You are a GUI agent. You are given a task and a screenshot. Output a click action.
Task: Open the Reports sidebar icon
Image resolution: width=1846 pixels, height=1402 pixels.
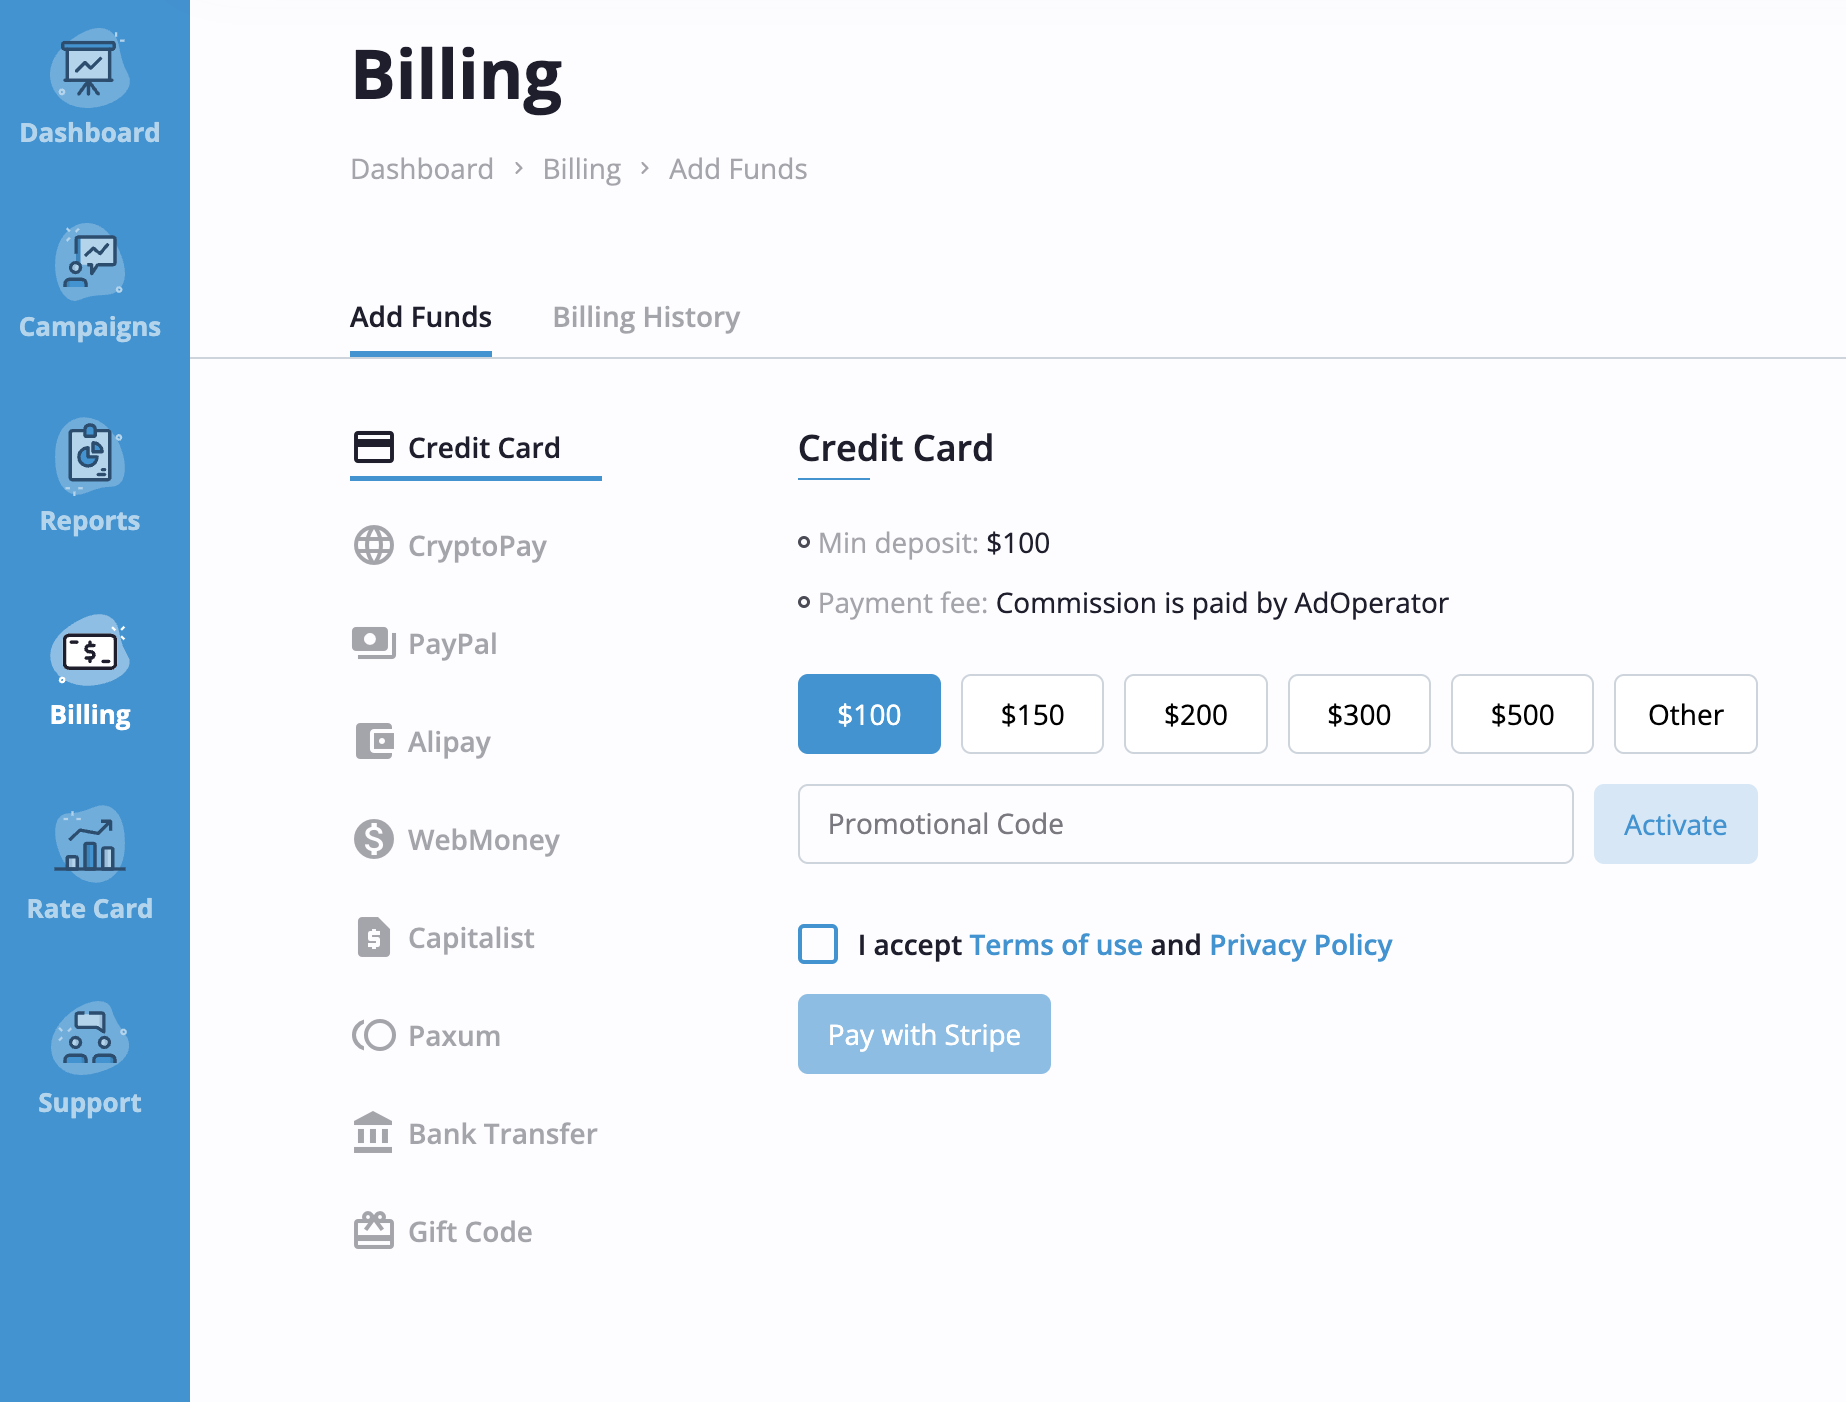tap(90, 457)
